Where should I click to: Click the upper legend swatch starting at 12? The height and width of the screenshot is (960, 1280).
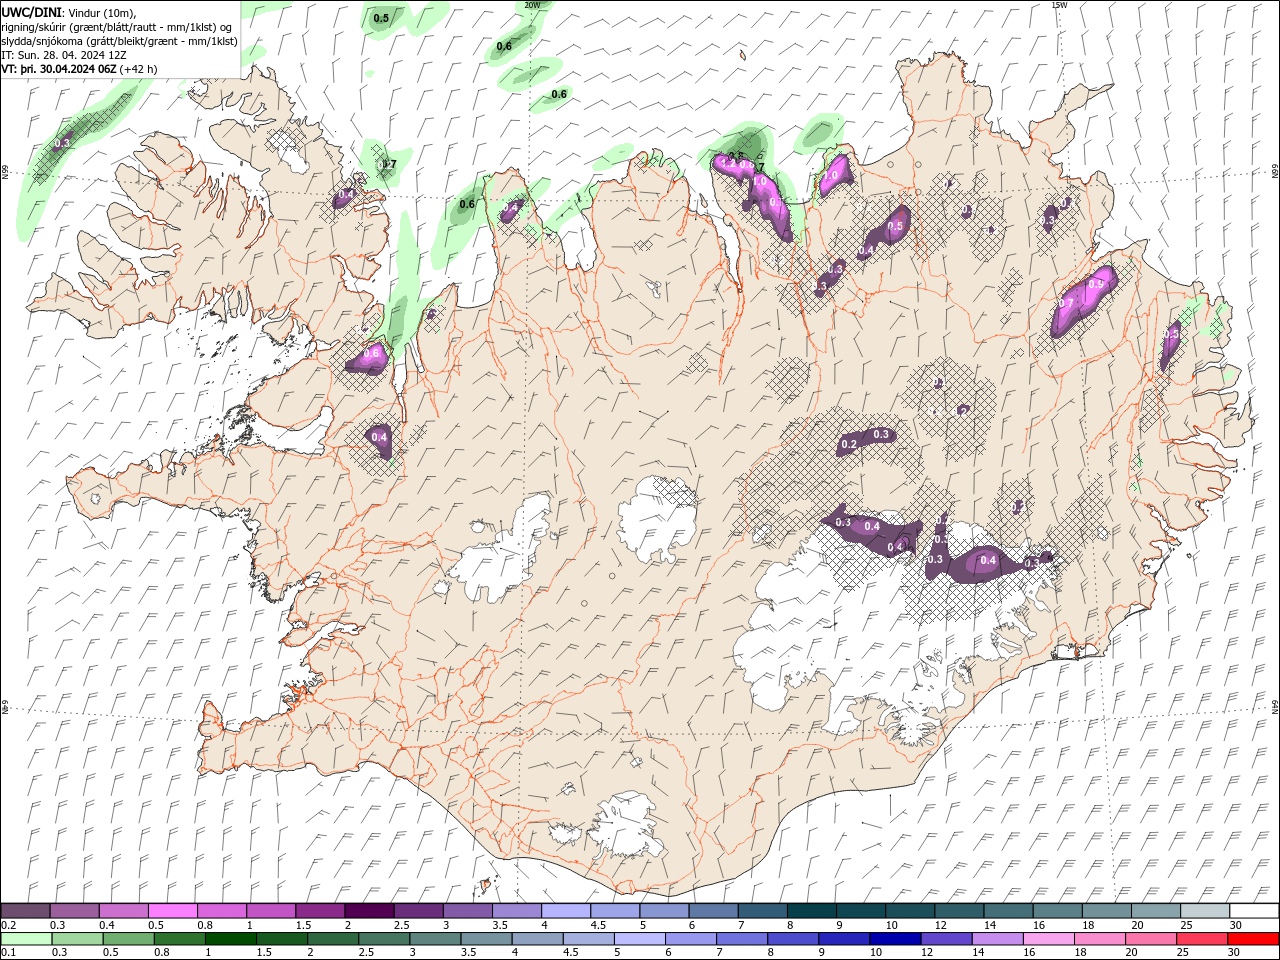click(x=958, y=911)
